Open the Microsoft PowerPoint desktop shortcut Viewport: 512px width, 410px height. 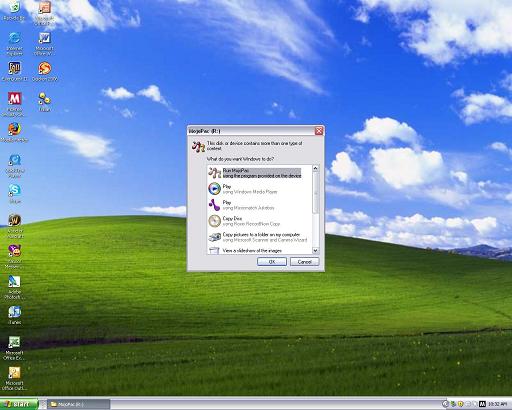44,13
